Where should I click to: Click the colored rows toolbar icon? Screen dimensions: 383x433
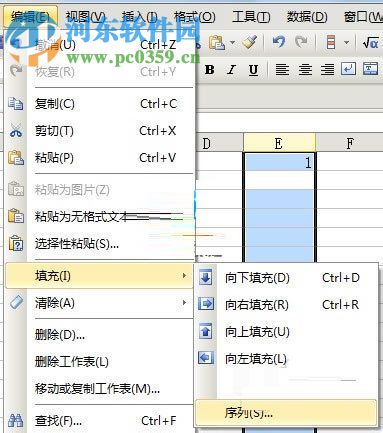(x=331, y=42)
